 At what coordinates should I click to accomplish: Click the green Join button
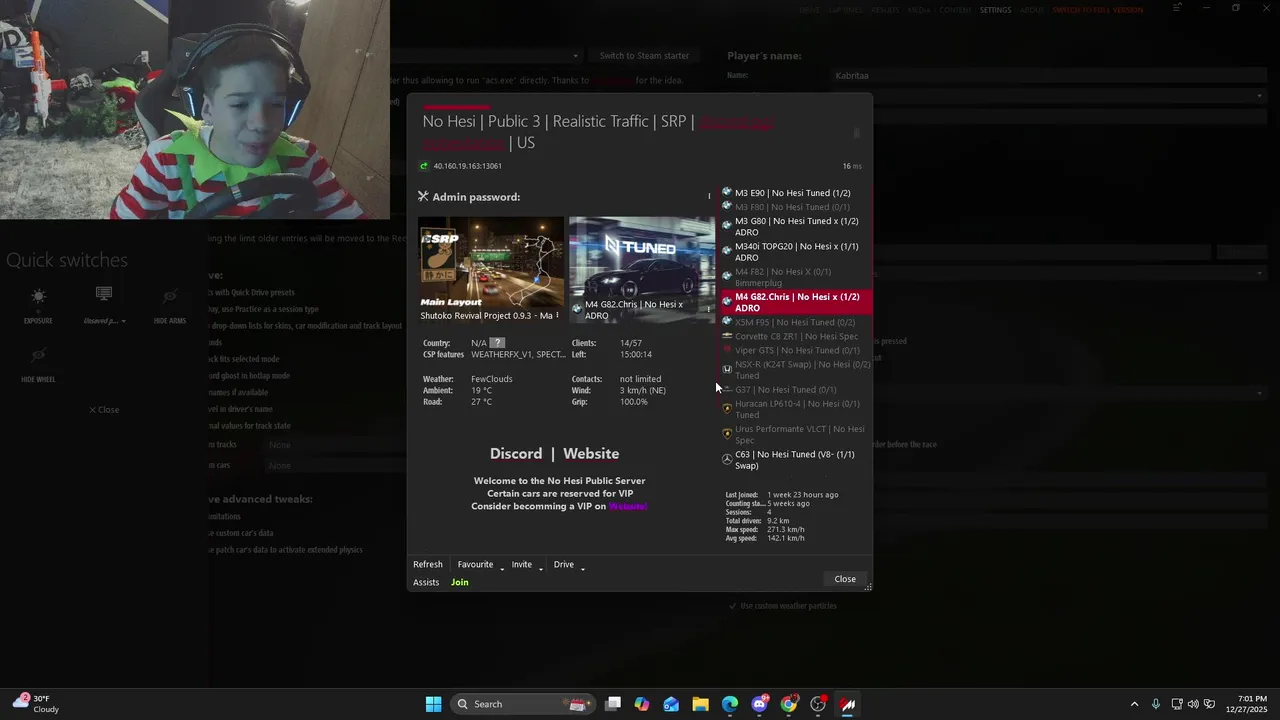click(x=459, y=582)
